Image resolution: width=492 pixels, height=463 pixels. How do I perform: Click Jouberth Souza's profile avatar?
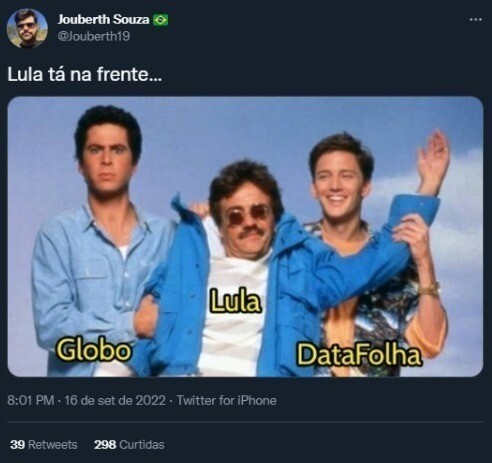[27, 28]
